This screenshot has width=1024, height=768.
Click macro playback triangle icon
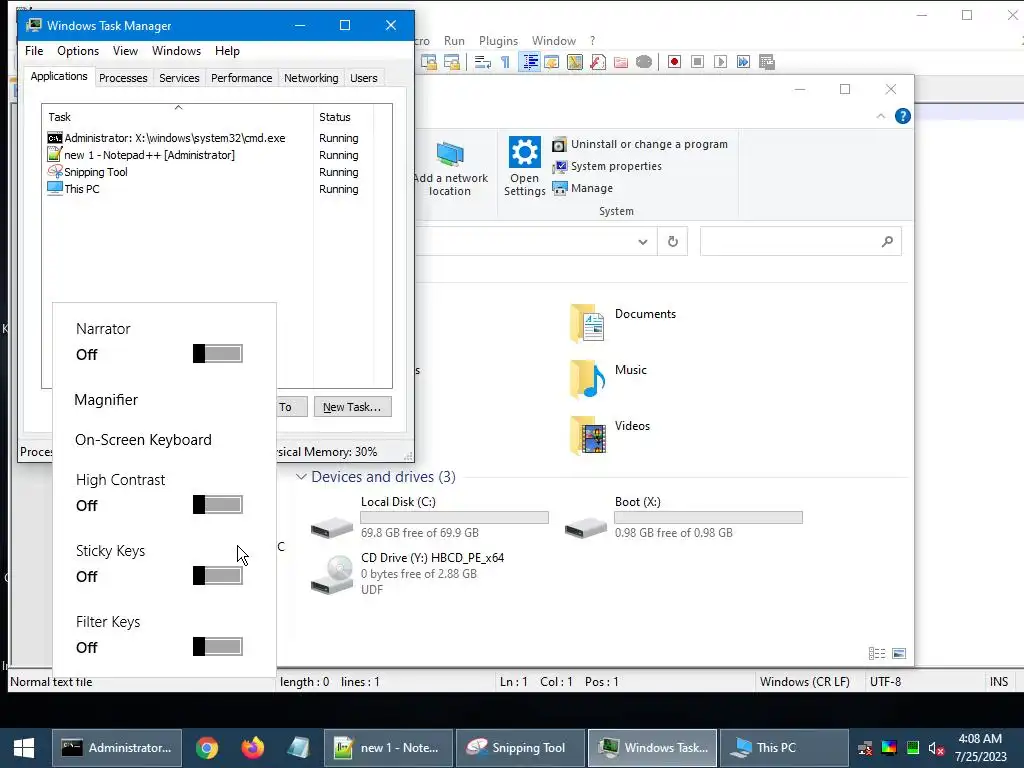tap(720, 62)
